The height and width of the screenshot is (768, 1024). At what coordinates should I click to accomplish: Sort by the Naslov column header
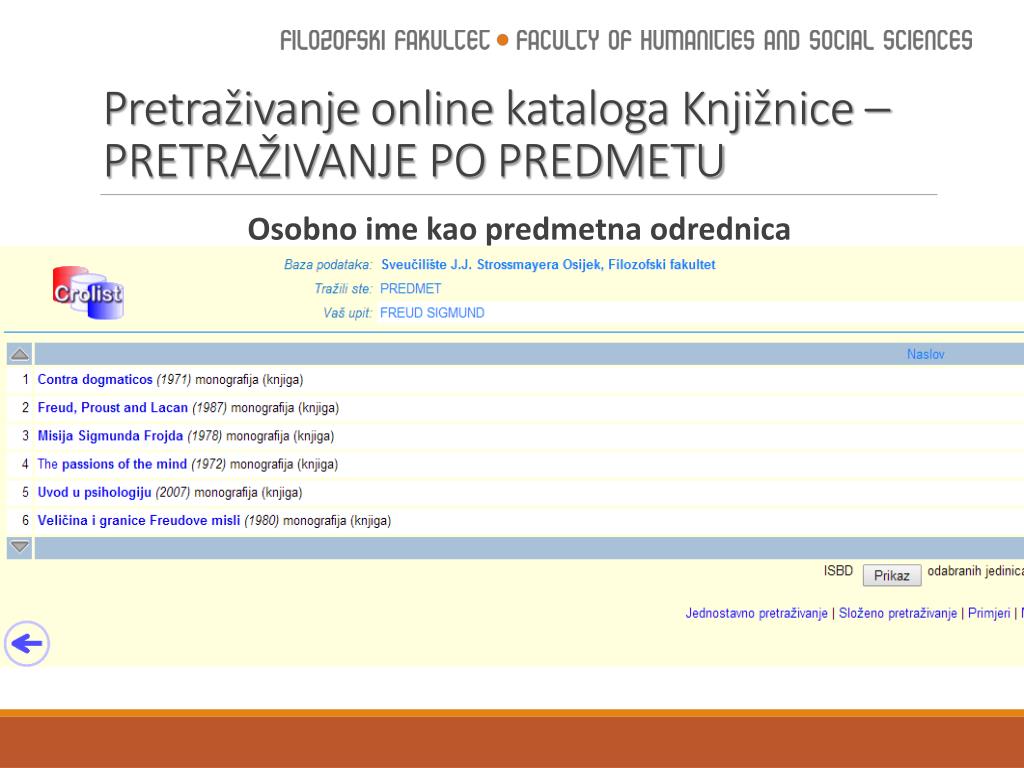tap(925, 354)
